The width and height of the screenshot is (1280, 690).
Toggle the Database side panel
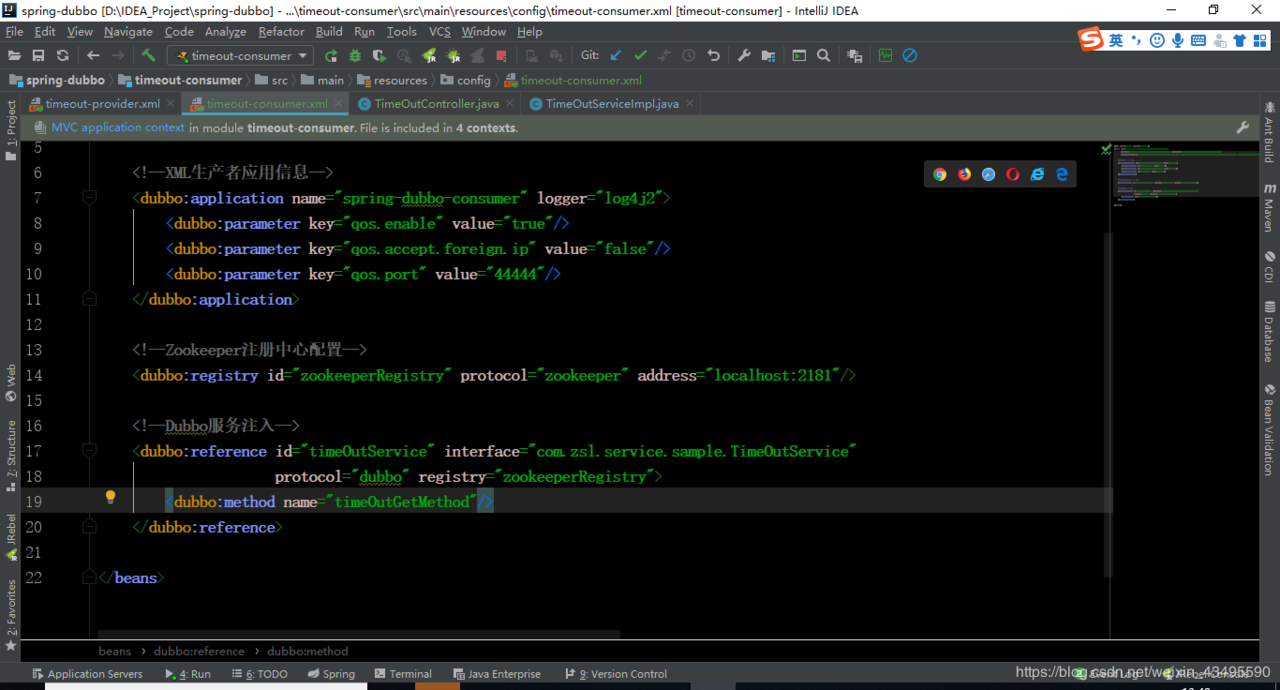pos(1269,331)
